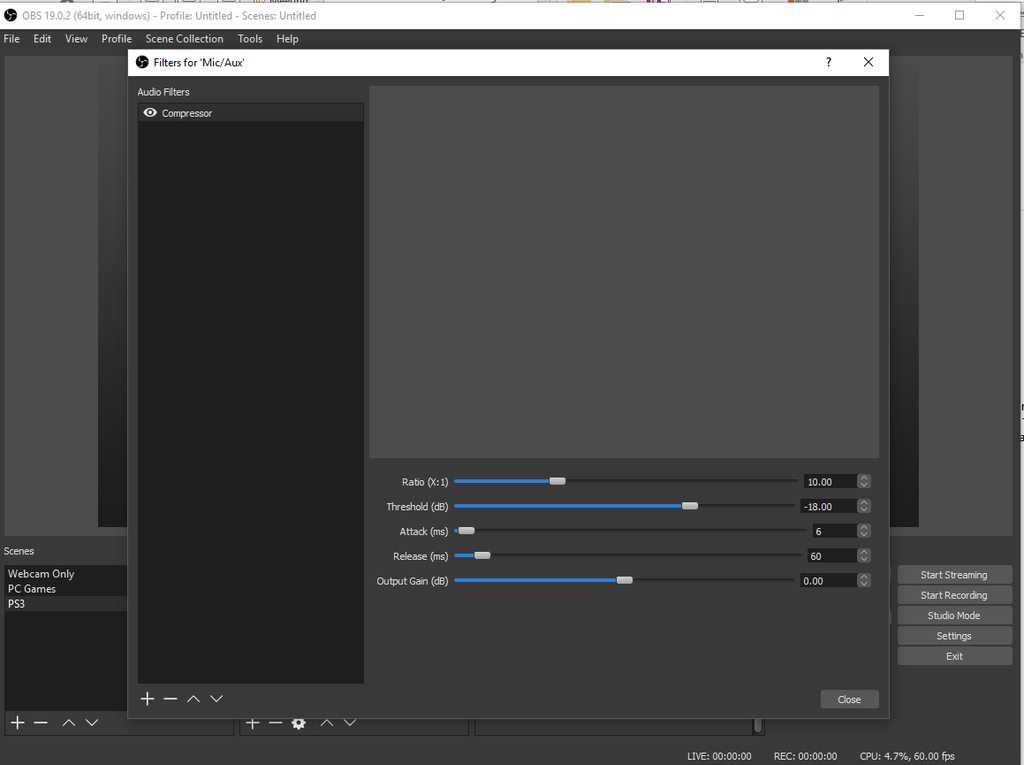Screen dimensions: 1024x765
Task: Select the Compressor filter in Audio Filters list
Action: [251, 113]
